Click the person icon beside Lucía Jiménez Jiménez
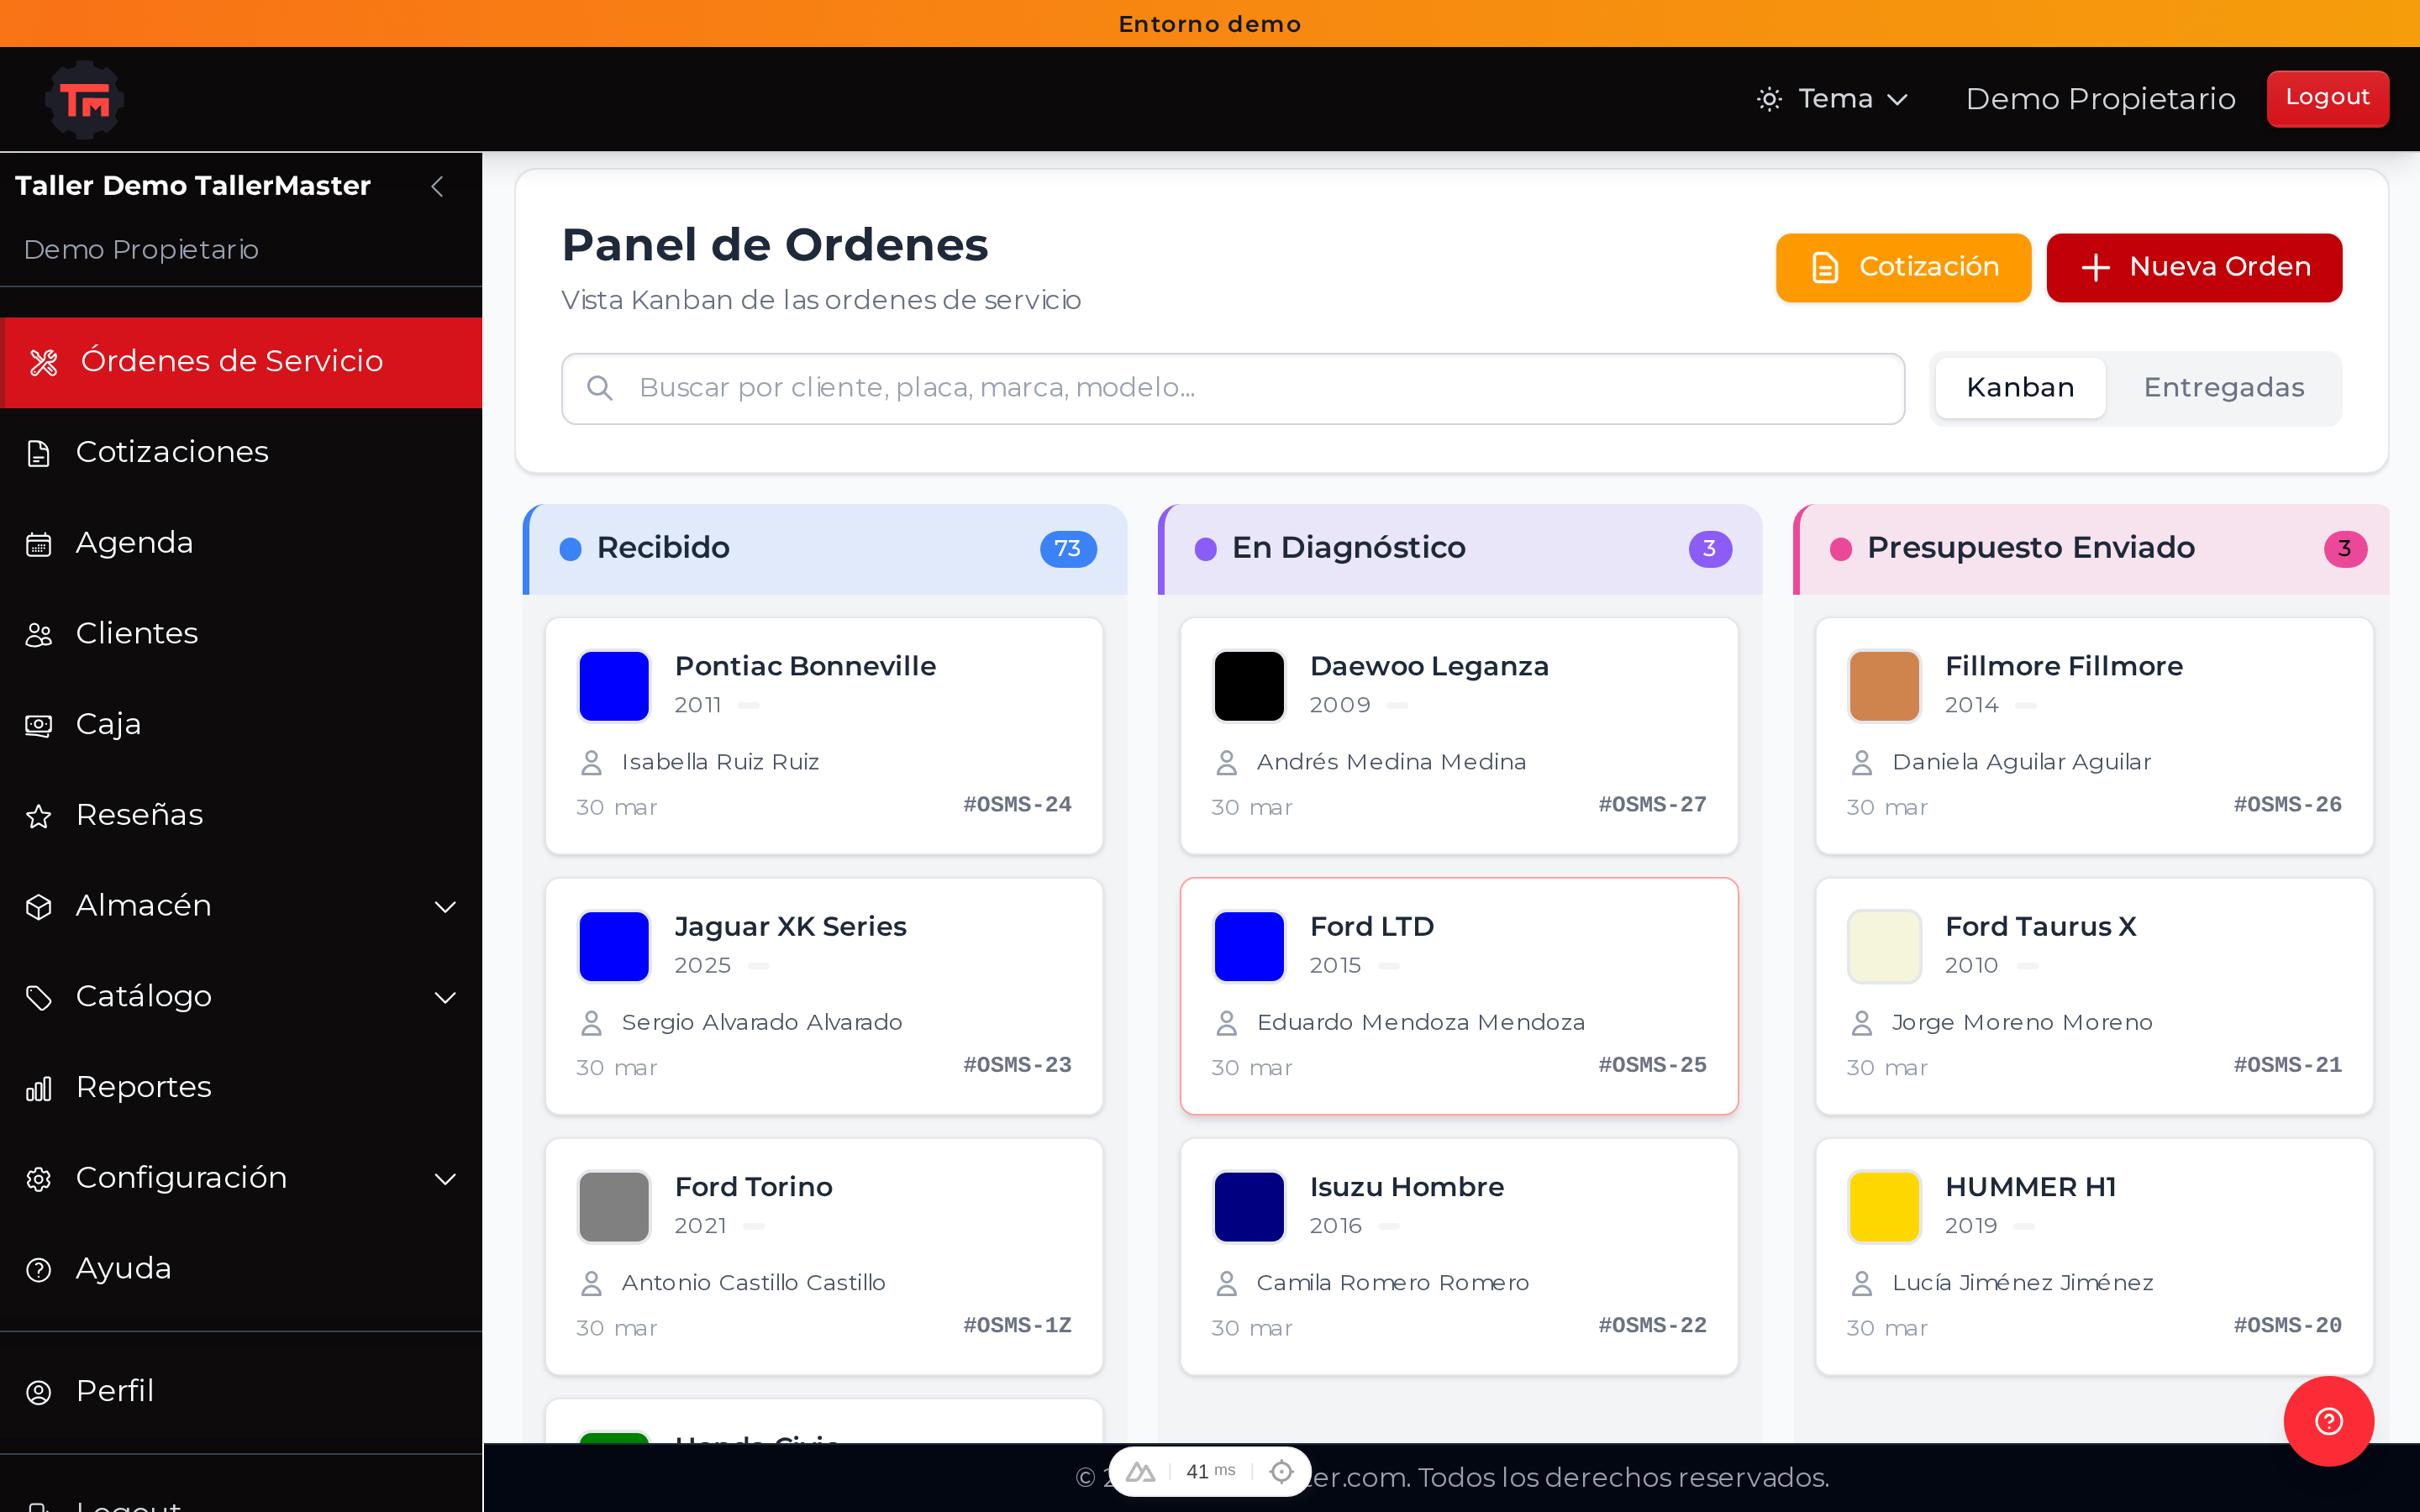 point(1862,1283)
